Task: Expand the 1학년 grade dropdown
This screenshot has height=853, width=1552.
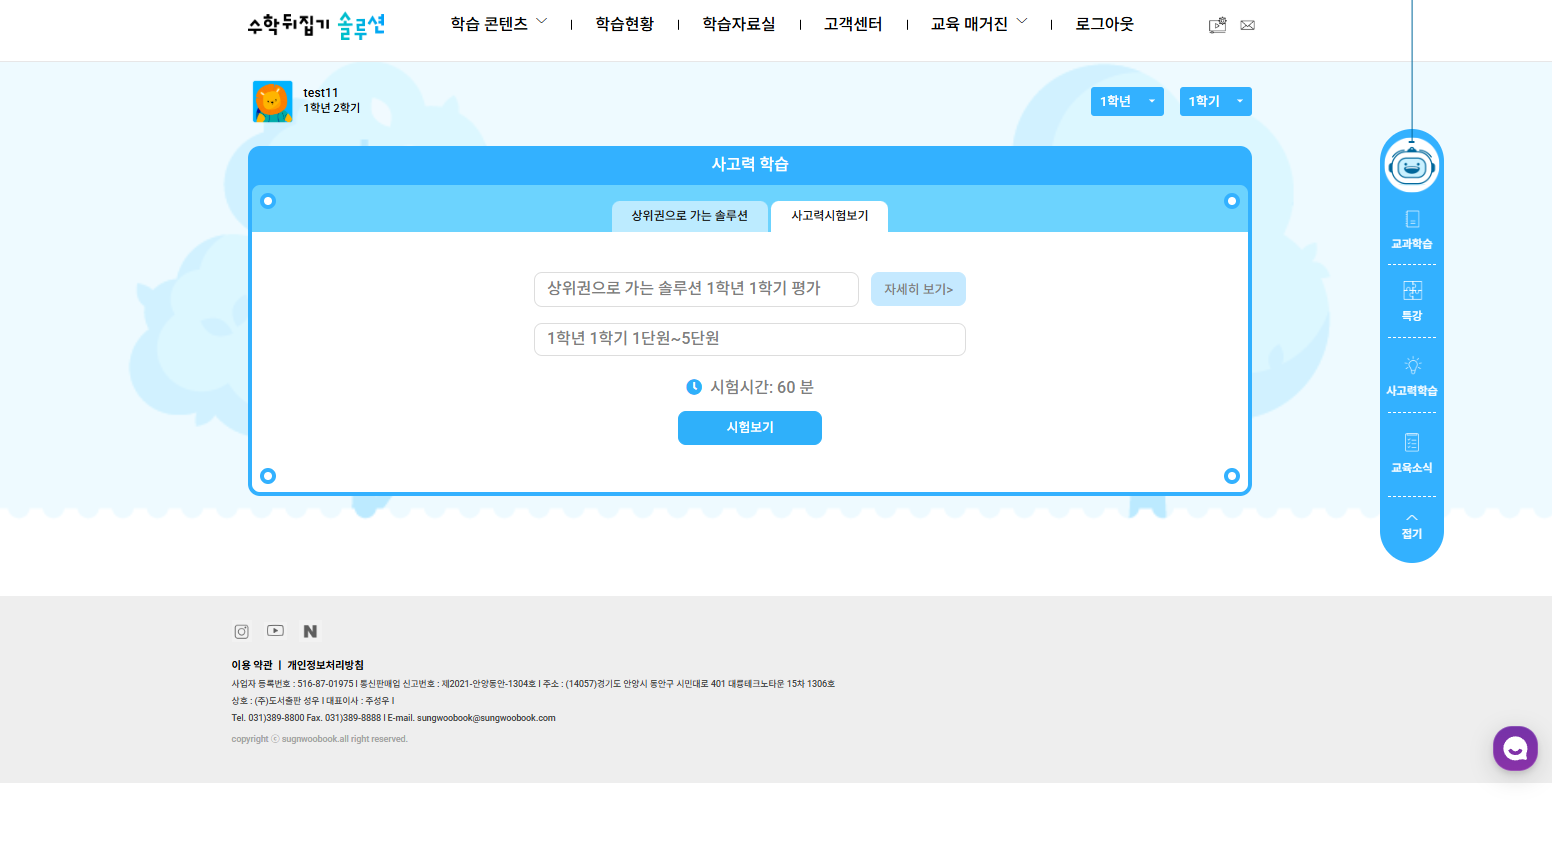Action: pos(1126,101)
